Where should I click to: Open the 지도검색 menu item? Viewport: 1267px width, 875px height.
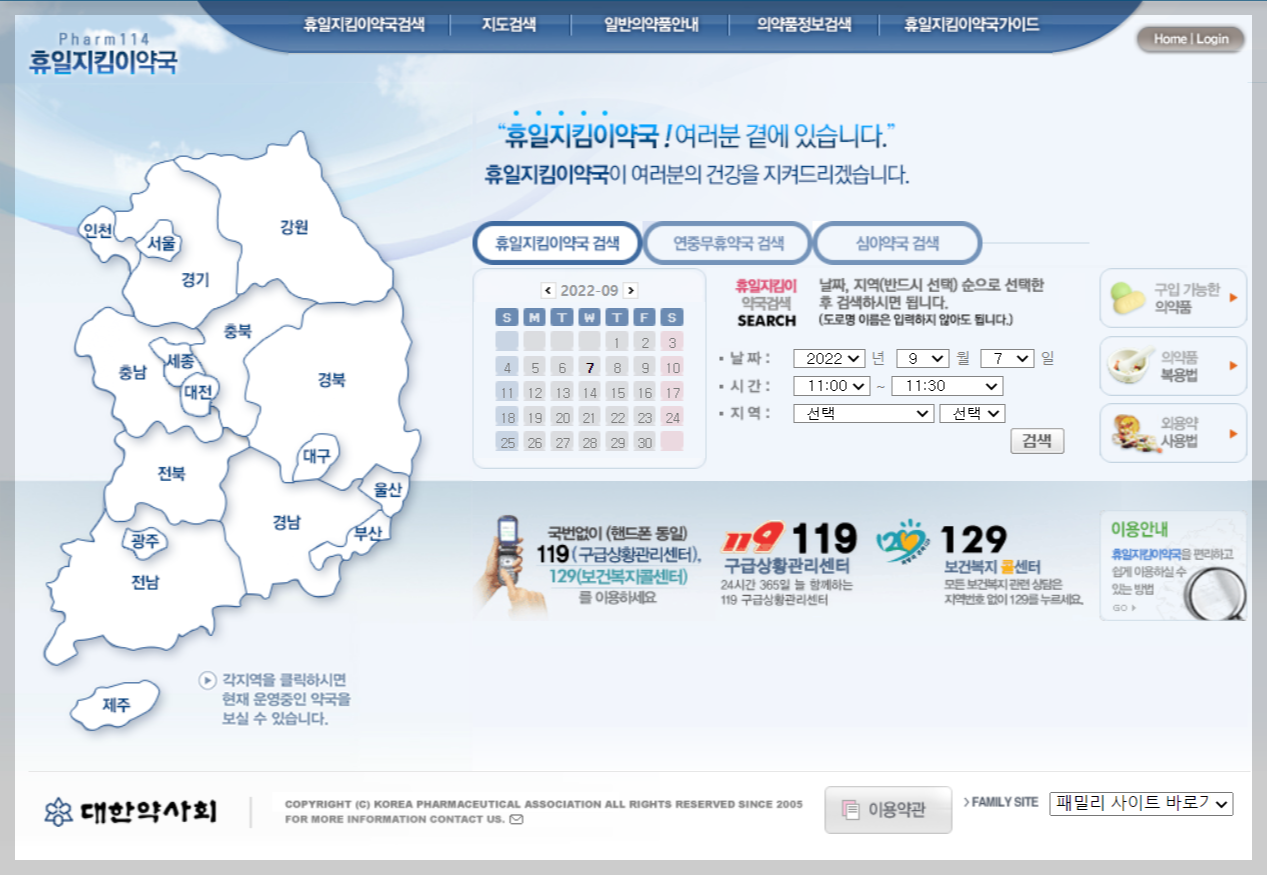click(511, 25)
